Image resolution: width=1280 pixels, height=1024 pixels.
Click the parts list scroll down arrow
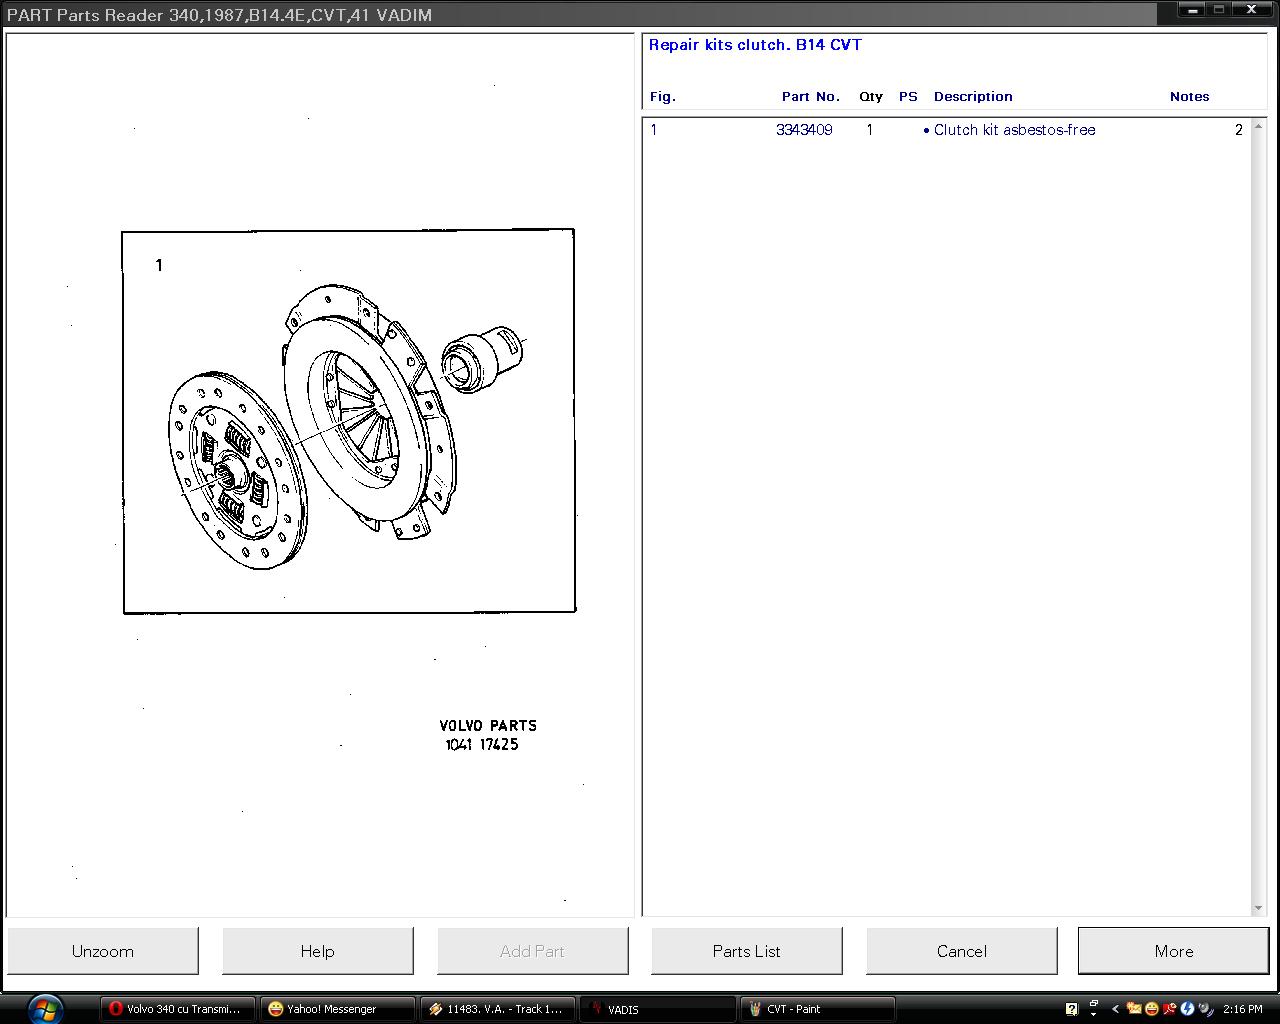tap(1258, 908)
